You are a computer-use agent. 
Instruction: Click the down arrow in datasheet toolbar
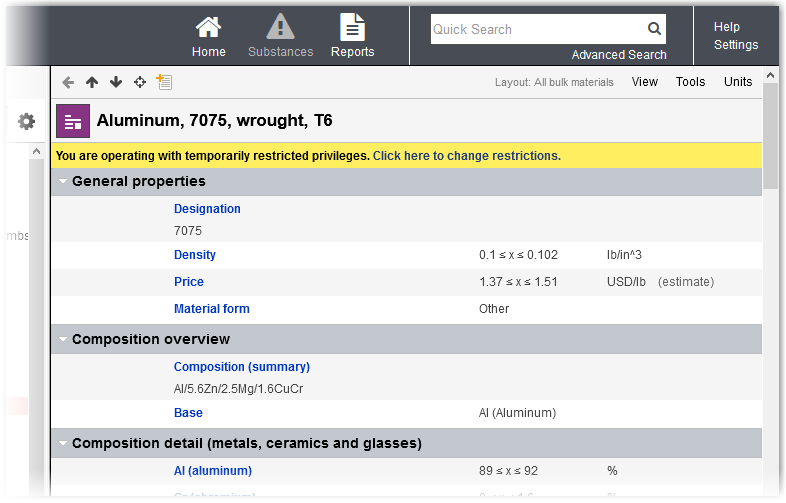(116, 82)
